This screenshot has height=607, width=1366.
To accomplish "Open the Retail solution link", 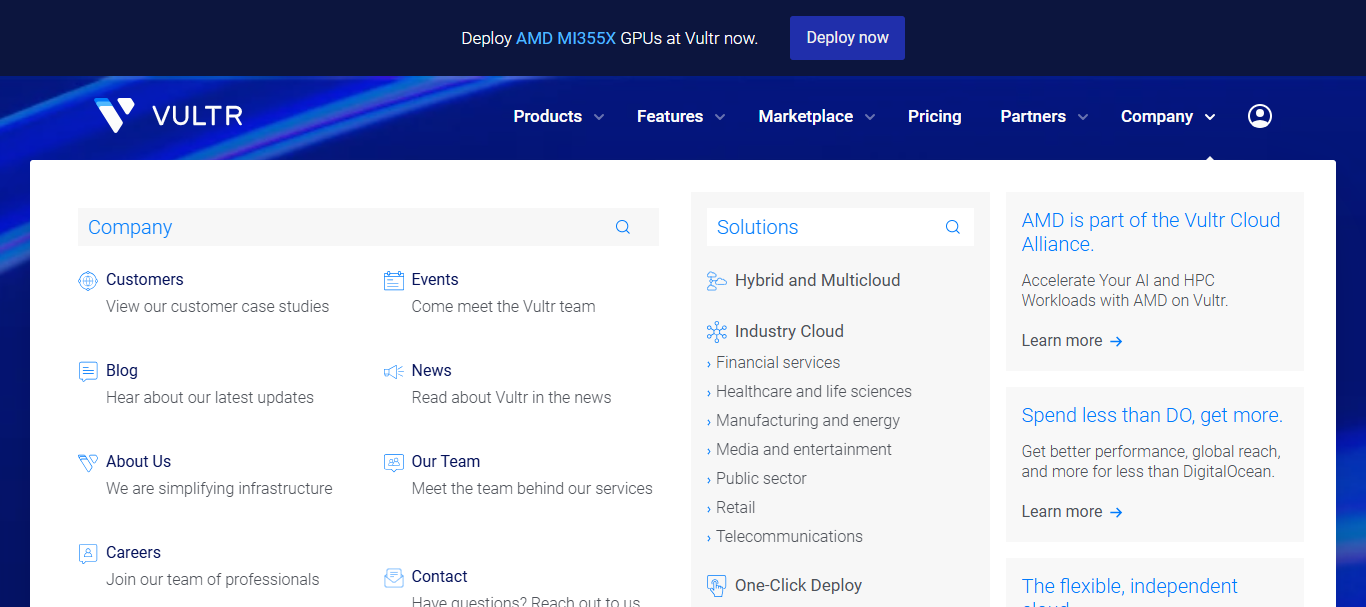I will (x=736, y=507).
